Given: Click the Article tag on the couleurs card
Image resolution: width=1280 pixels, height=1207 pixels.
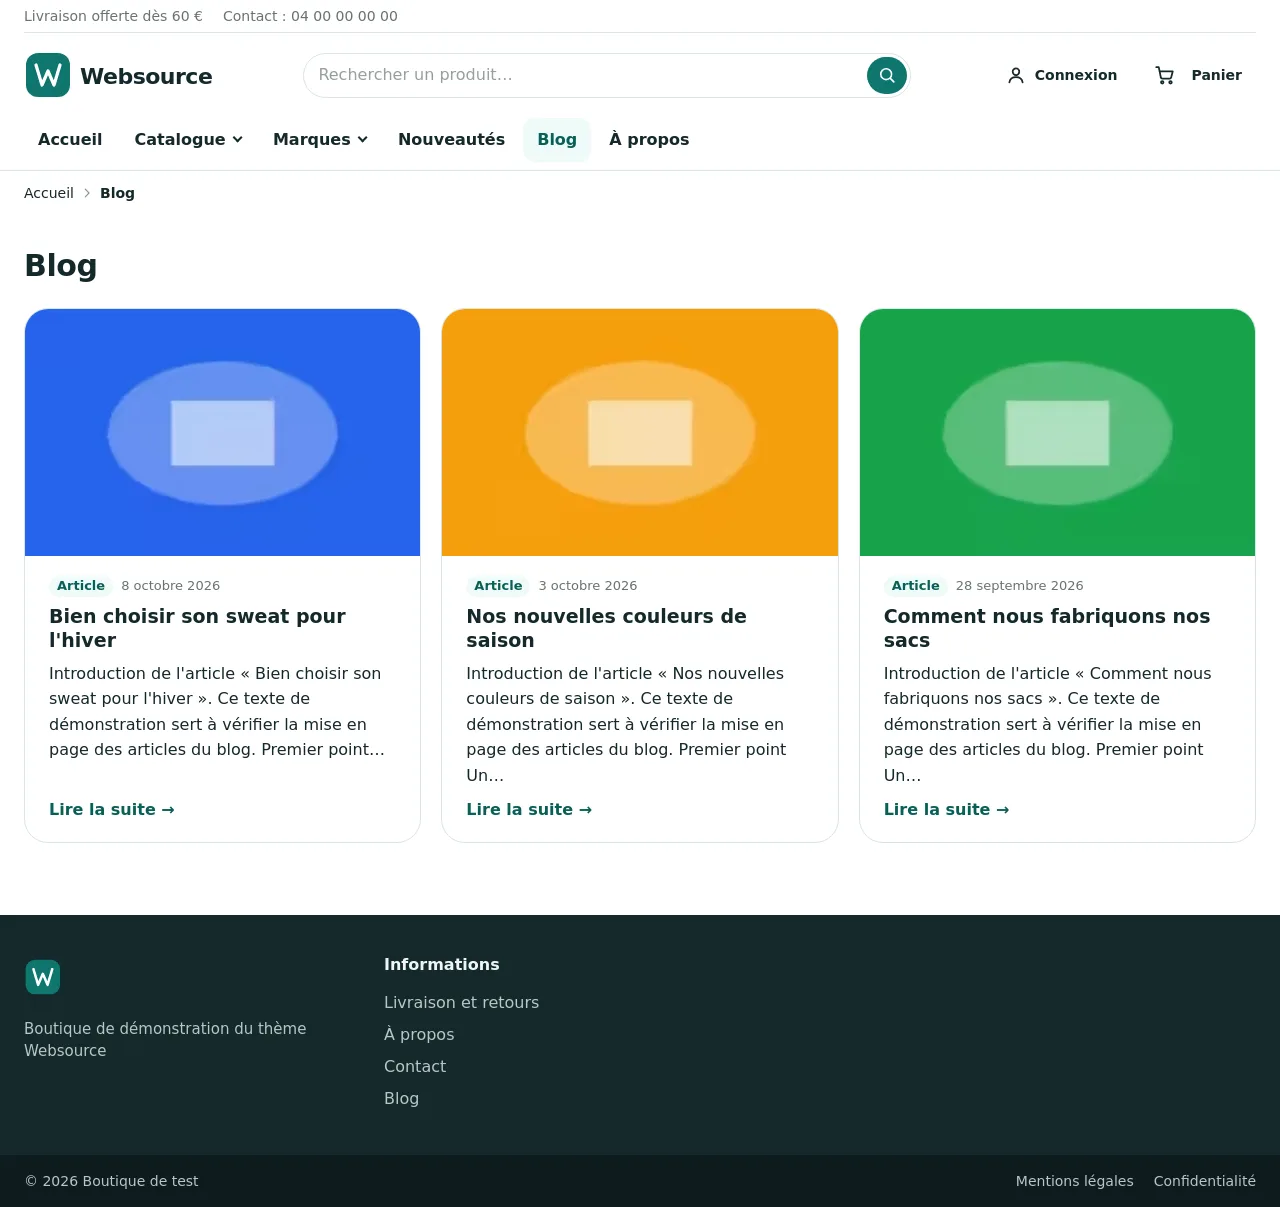Looking at the screenshot, I should tap(498, 586).
